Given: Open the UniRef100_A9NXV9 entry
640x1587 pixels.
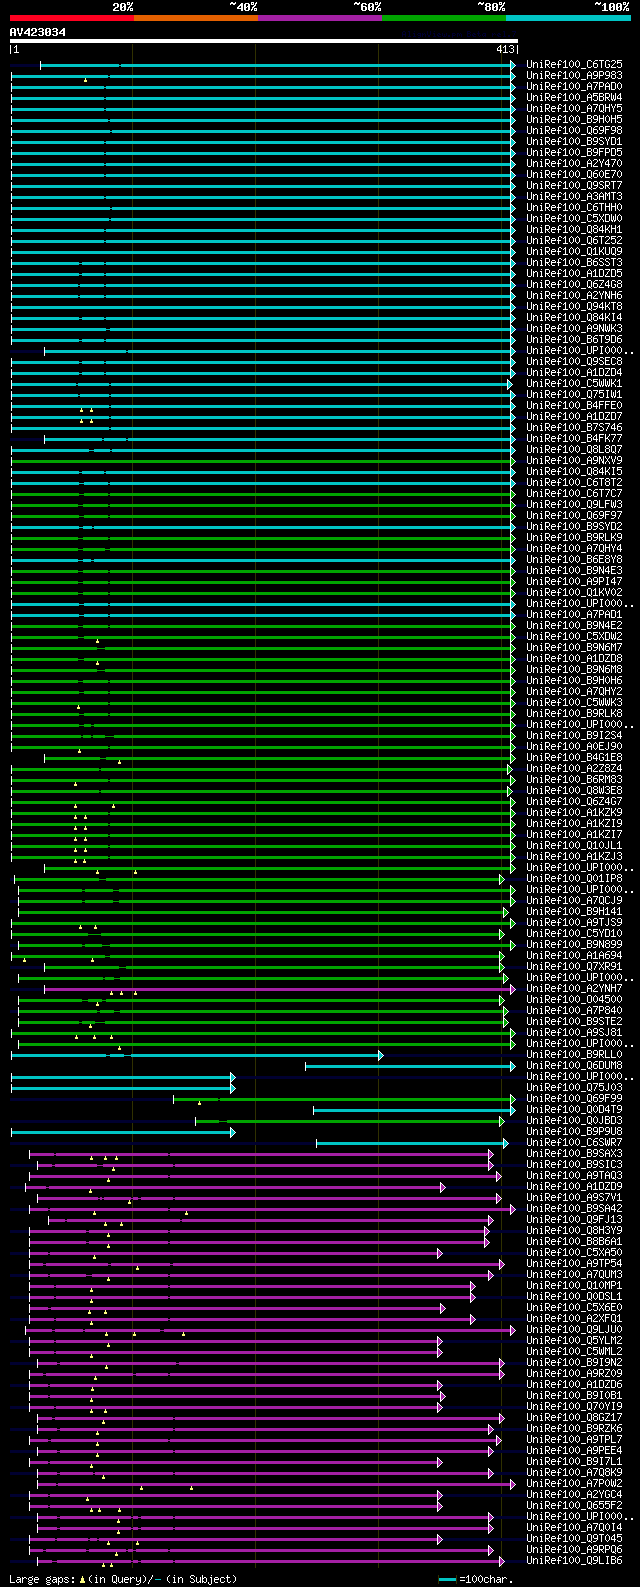Looking at the screenshot, I should [574, 460].
